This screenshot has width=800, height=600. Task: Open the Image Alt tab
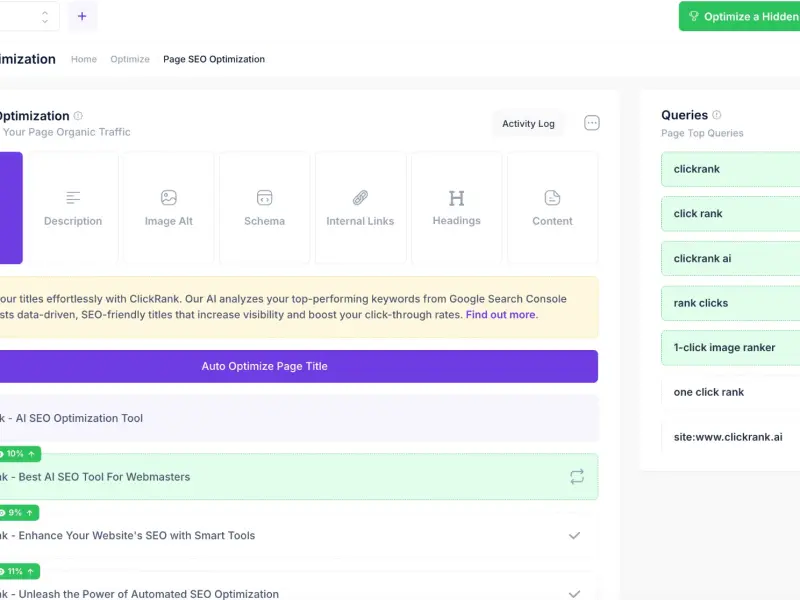168,208
